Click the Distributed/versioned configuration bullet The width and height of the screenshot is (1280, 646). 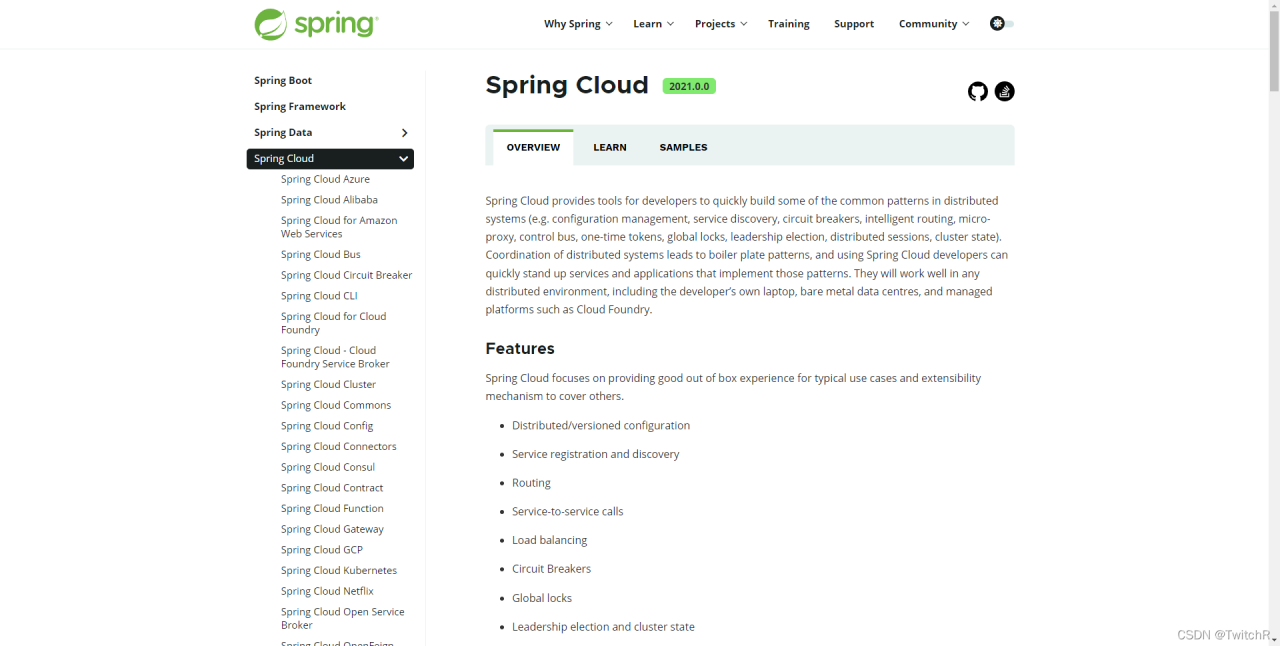(x=601, y=426)
